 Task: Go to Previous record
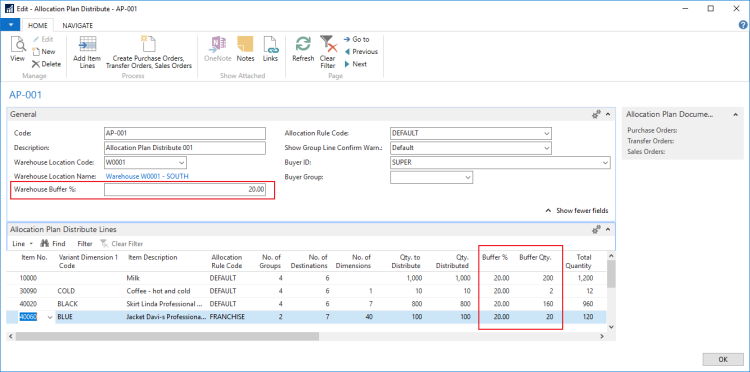(x=361, y=52)
